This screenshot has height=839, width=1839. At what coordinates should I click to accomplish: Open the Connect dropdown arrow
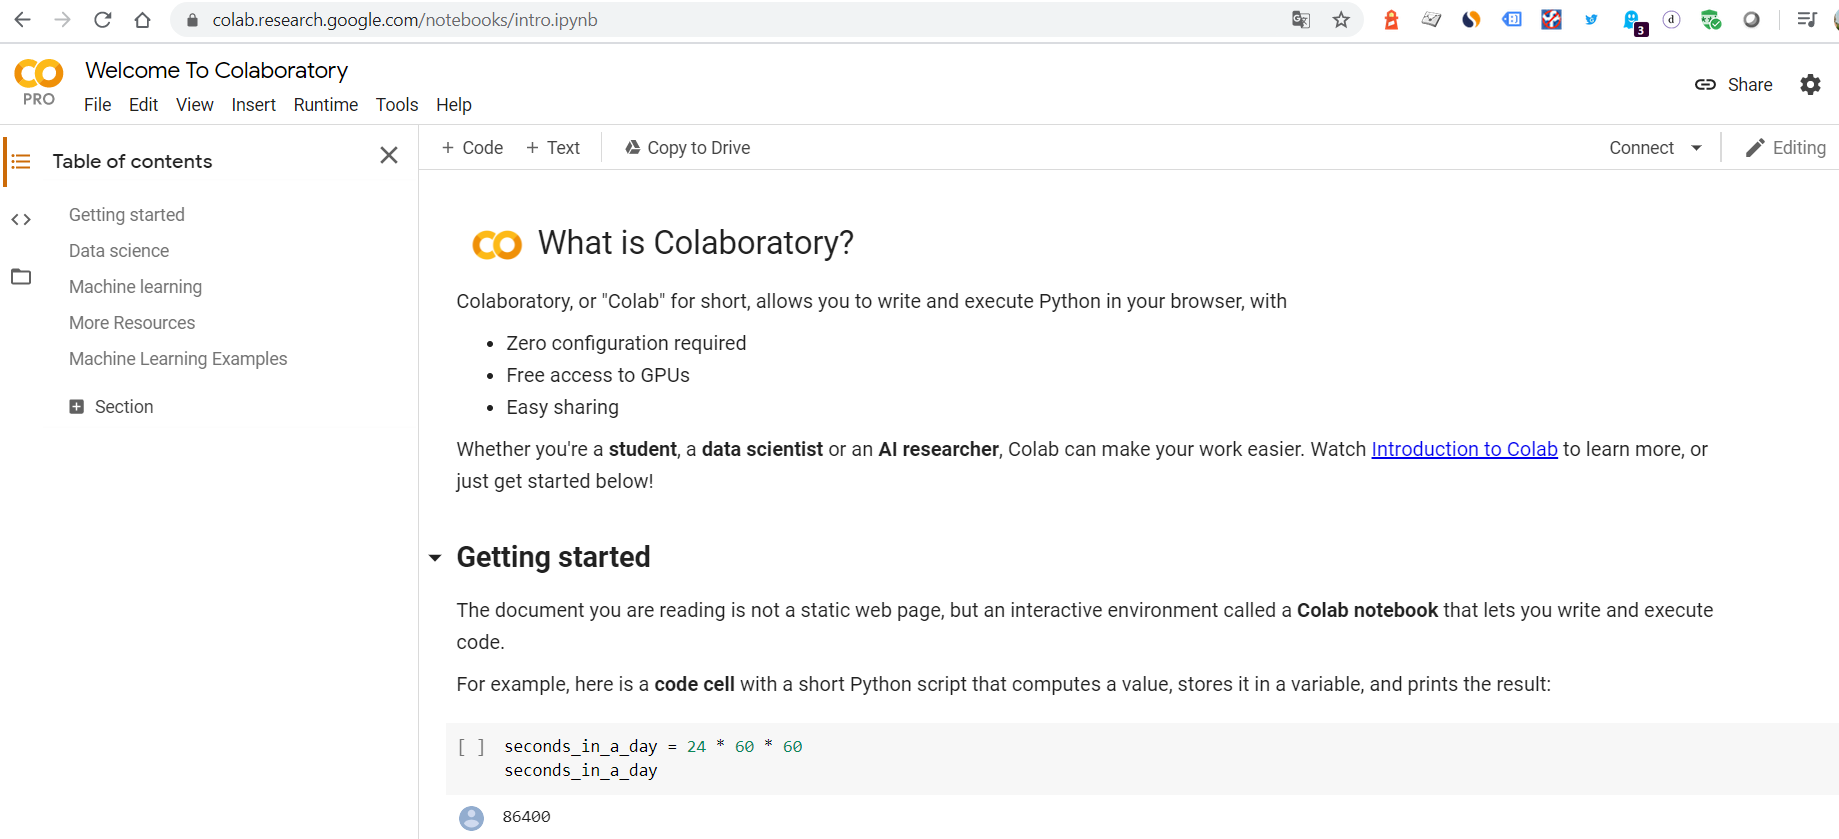pyautogui.click(x=1696, y=148)
